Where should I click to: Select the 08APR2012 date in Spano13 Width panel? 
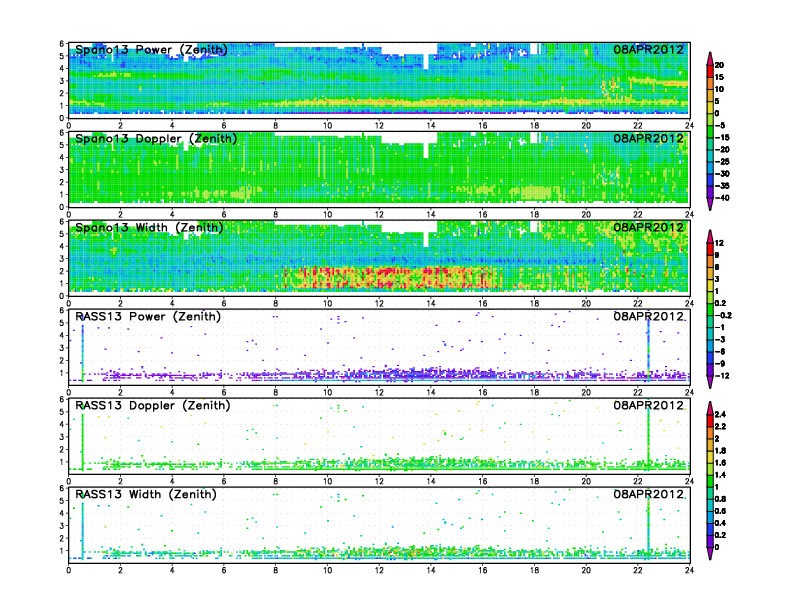pyautogui.click(x=649, y=227)
